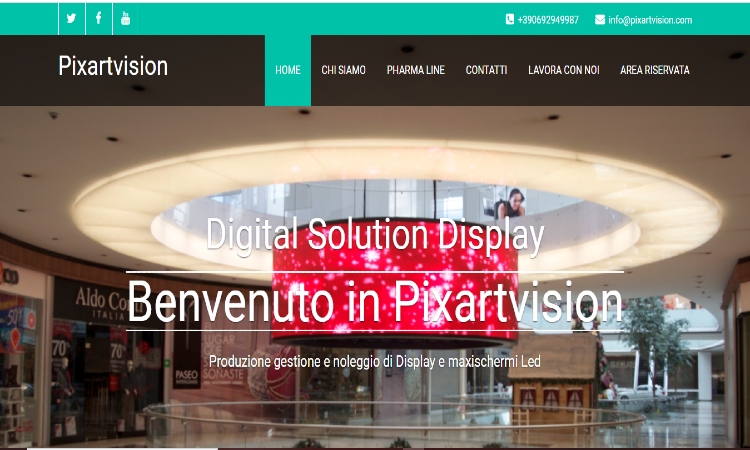This screenshot has height=450, width=750.
Task: Open the Facebook social icon
Action: click(98, 18)
